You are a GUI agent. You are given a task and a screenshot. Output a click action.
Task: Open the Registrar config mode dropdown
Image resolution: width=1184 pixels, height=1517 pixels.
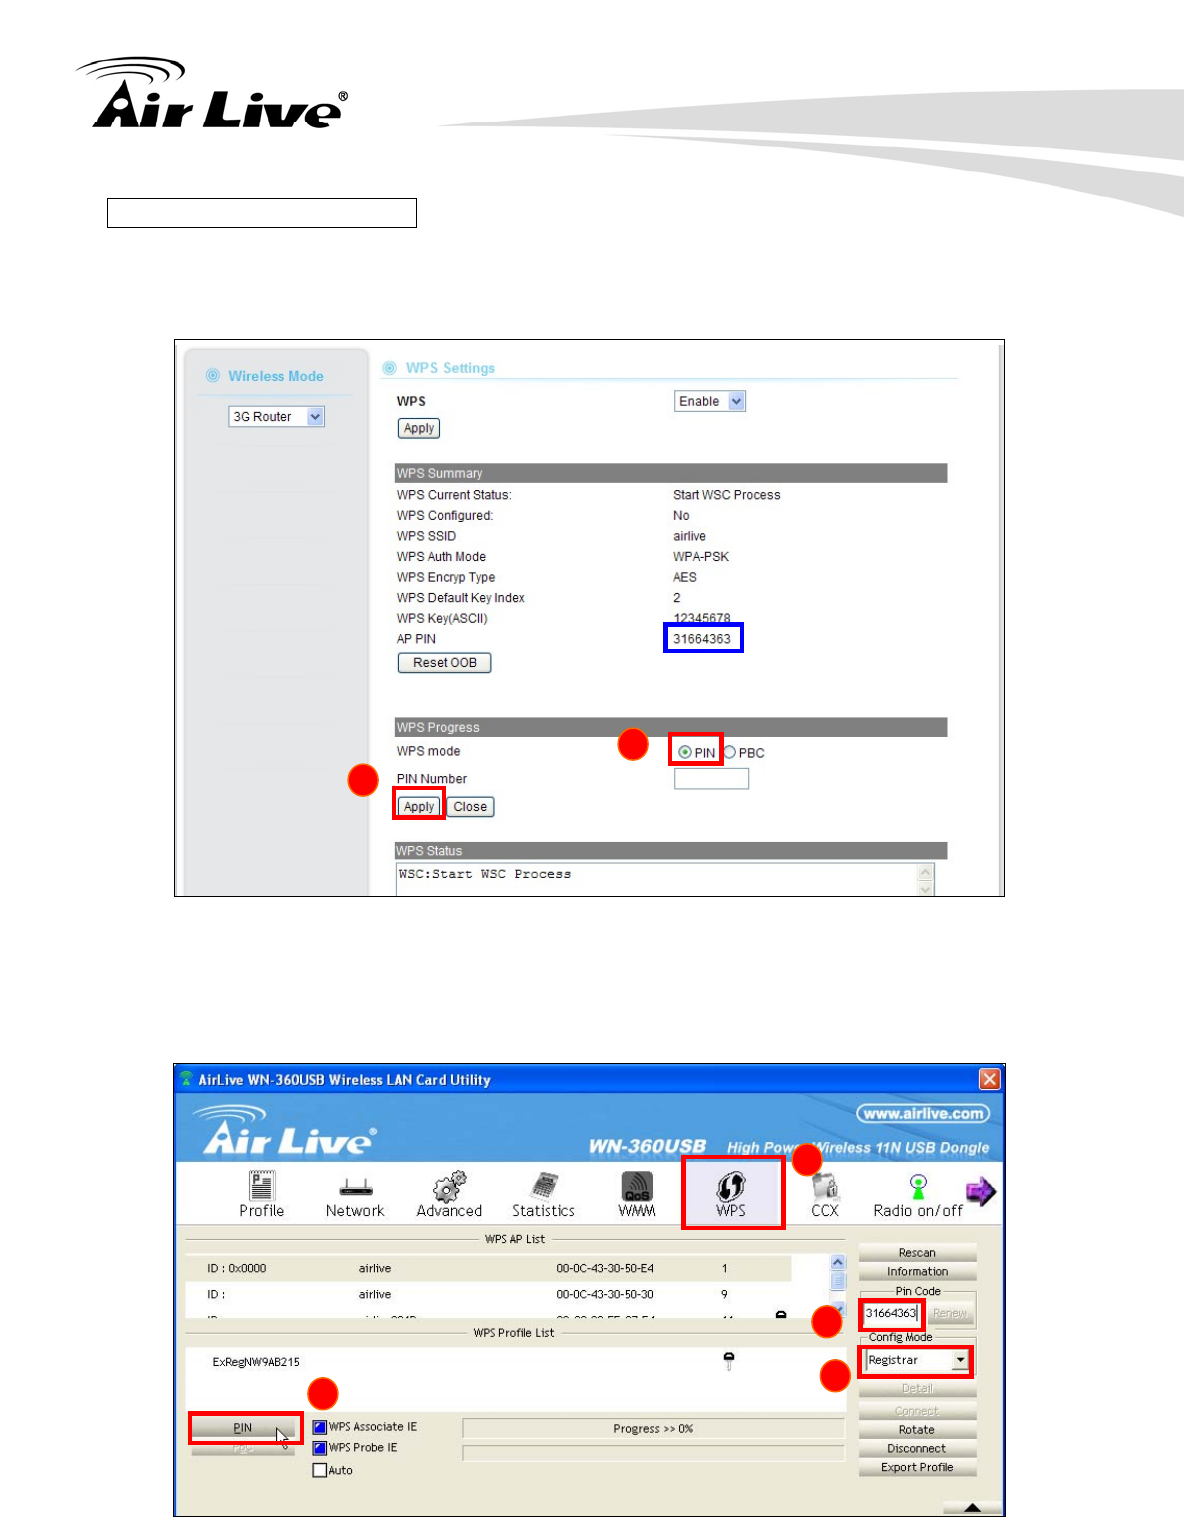(x=917, y=1360)
